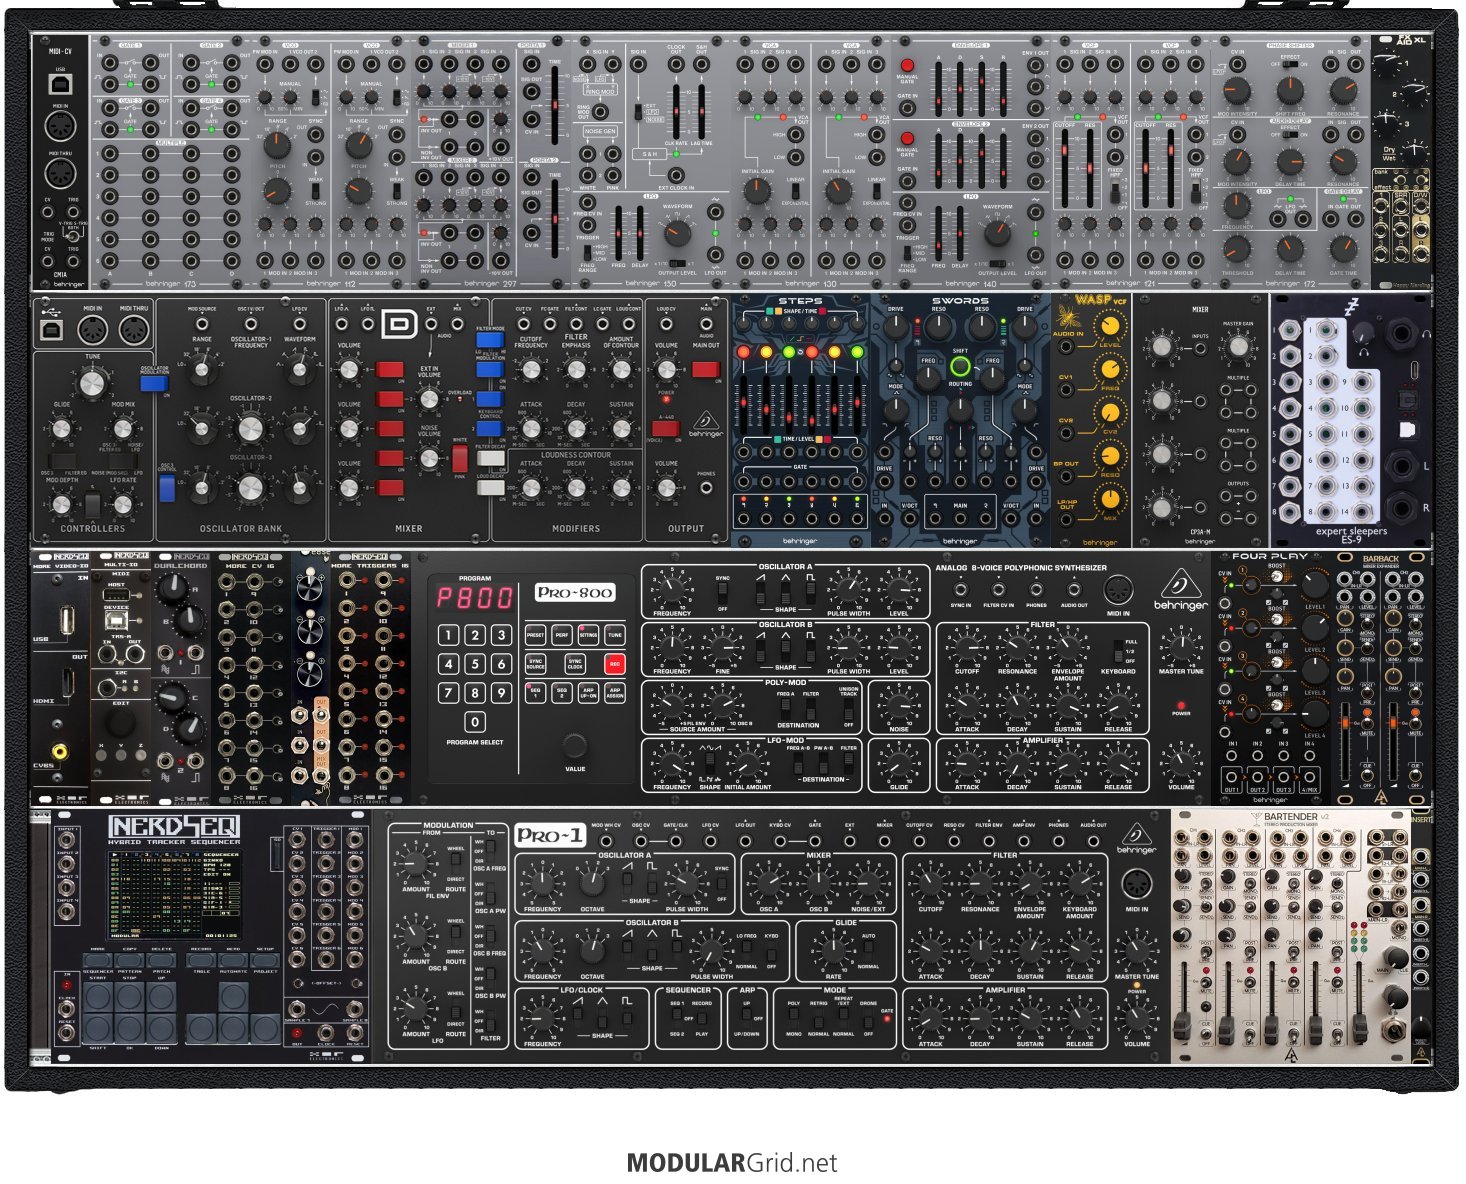This screenshot has height=1184, width=1466.
Task: Toggle the Model D Oscillator Modulation switch
Action: point(152,382)
